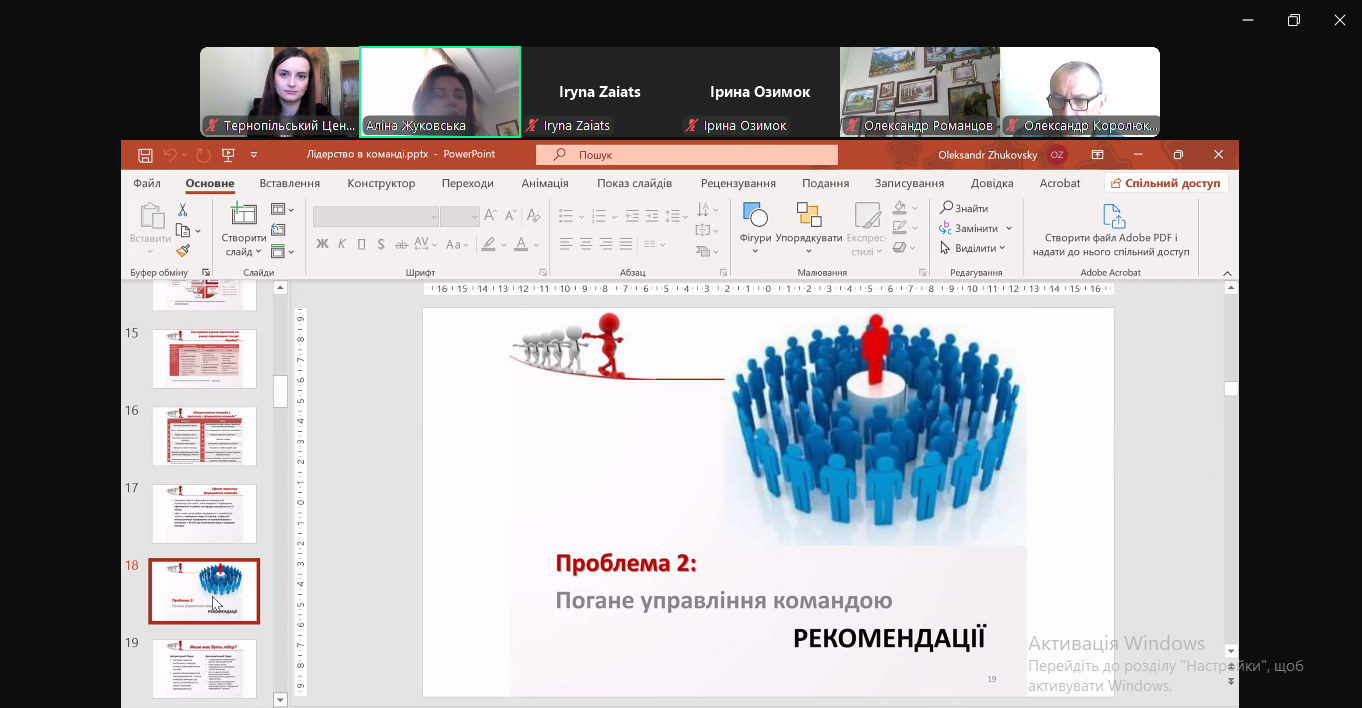
Task: Apply the font color A swatch
Action: pos(520,244)
